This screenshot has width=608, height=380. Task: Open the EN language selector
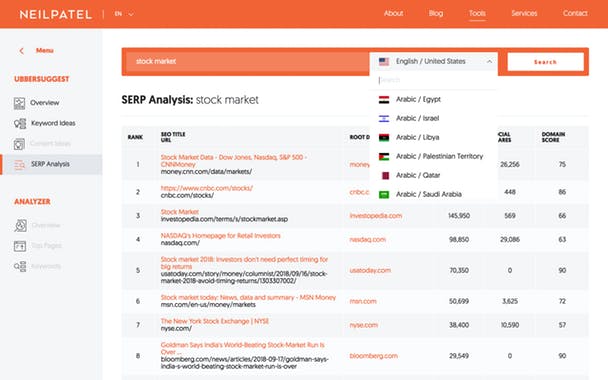pos(124,14)
